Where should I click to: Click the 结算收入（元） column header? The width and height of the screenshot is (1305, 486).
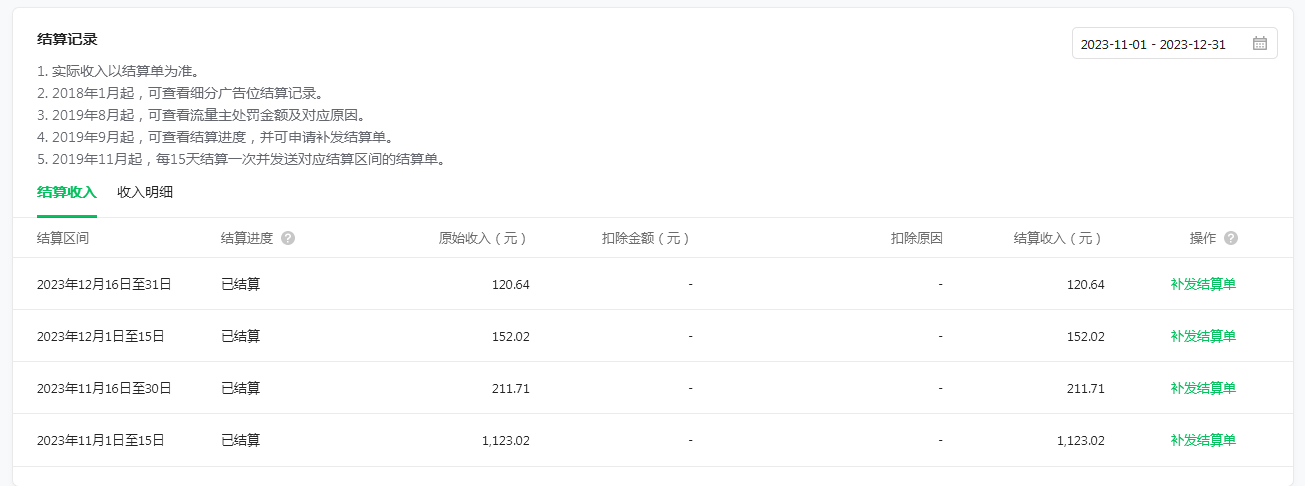tap(1059, 238)
